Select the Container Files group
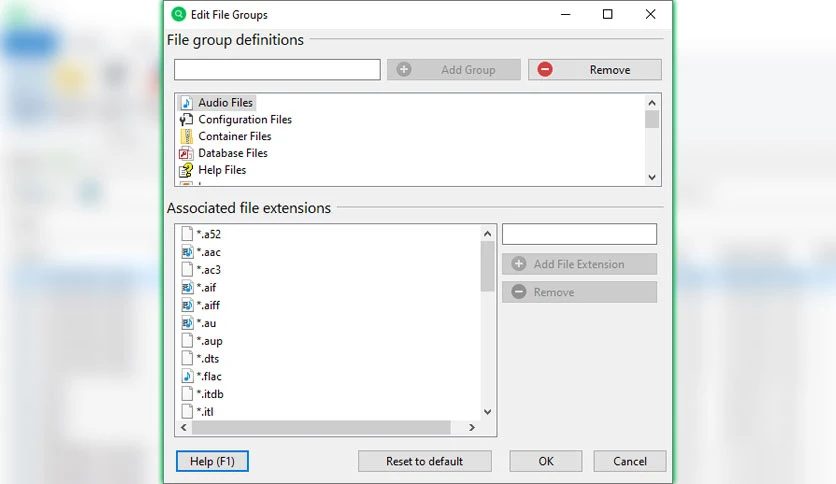 coord(235,136)
